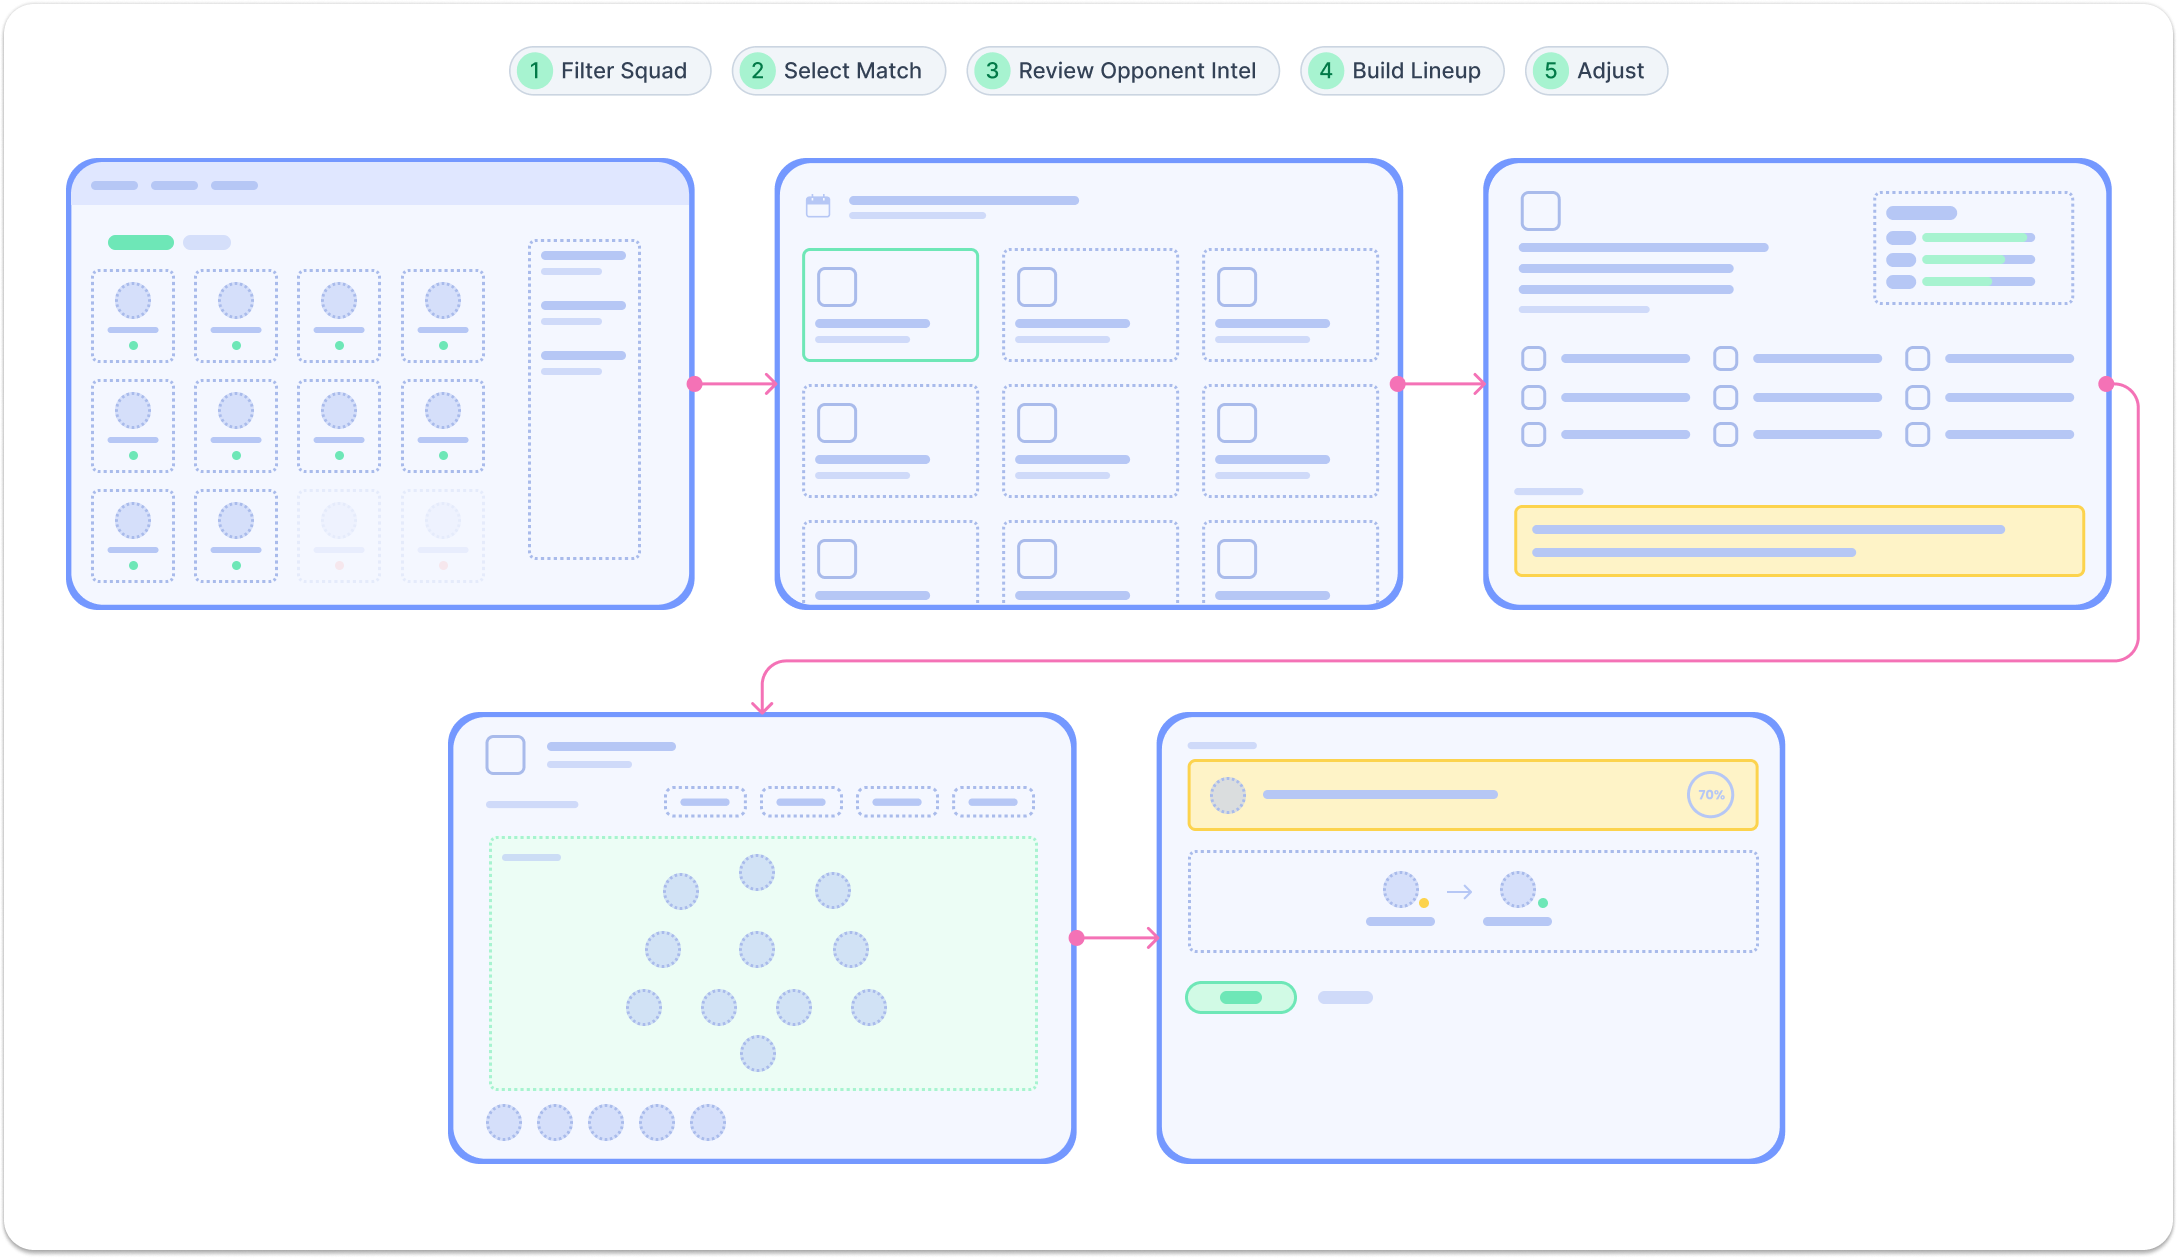The image size is (2177, 1258).
Task: Click player avatar with green status dot
Action: [x=1517, y=889]
